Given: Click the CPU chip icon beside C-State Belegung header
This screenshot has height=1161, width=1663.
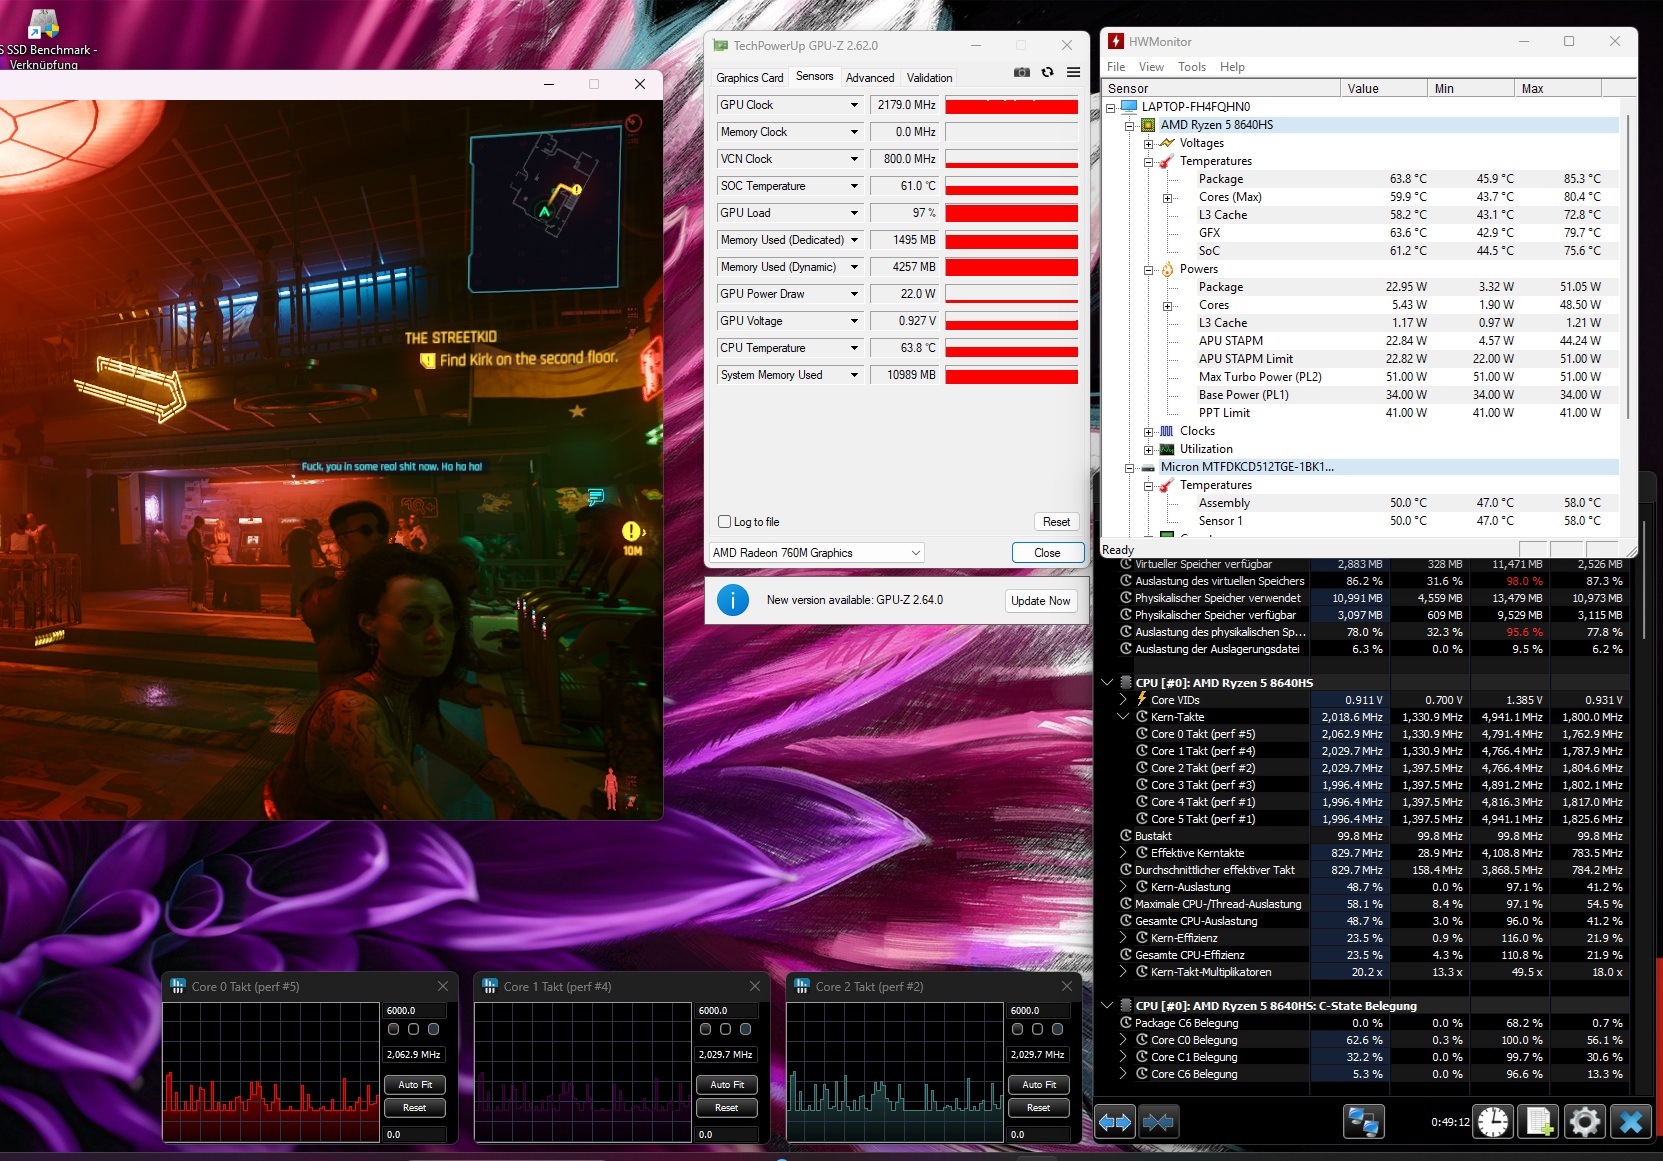Looking at the screenshot, I should pyautogui.click(x=1126, y=1005).
